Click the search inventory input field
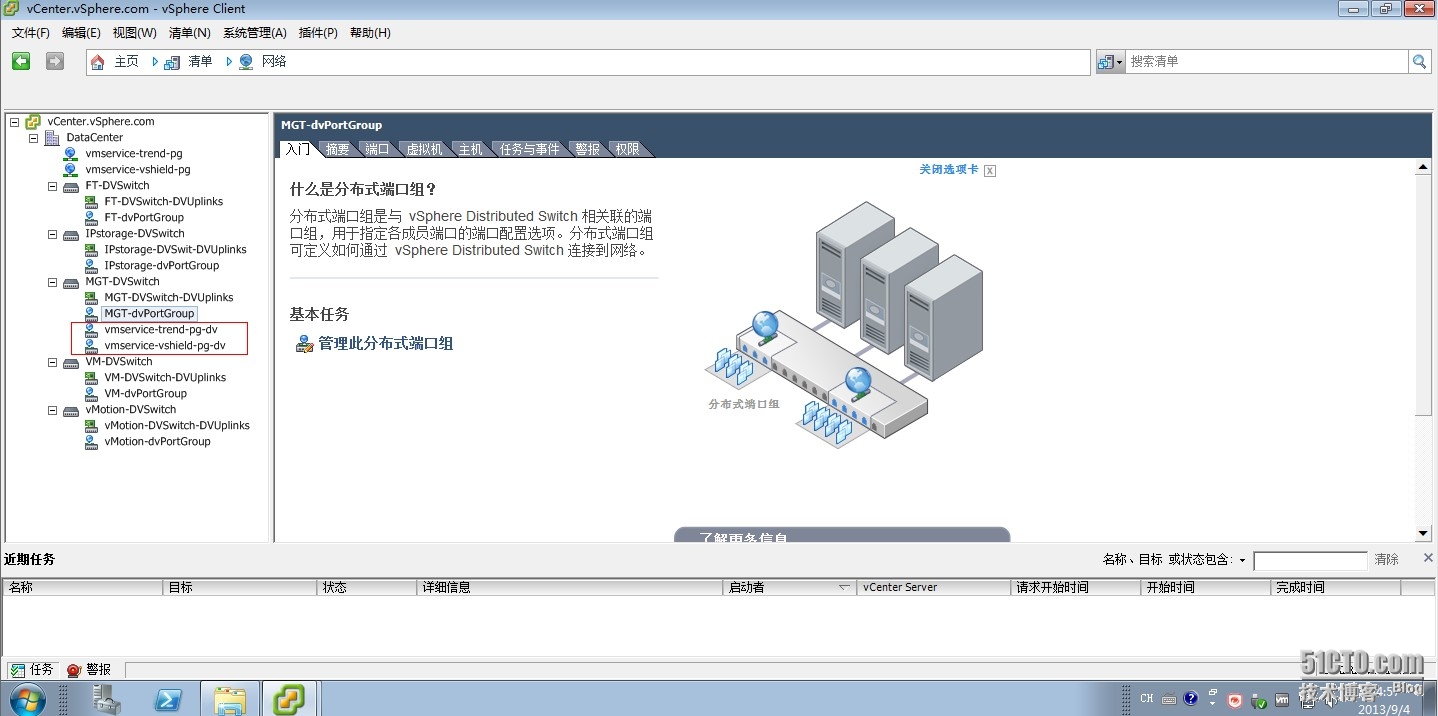Screen dimensions: 1438x716 [1267, 62]
